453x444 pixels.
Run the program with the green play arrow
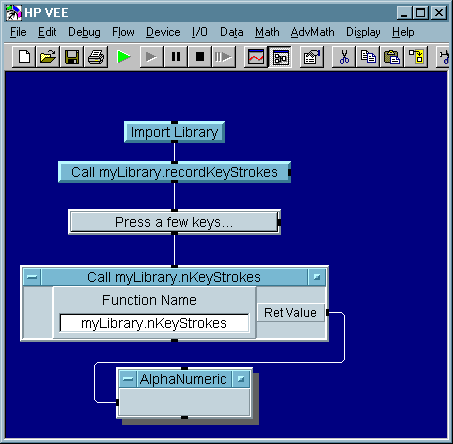(x=124, y=57)
